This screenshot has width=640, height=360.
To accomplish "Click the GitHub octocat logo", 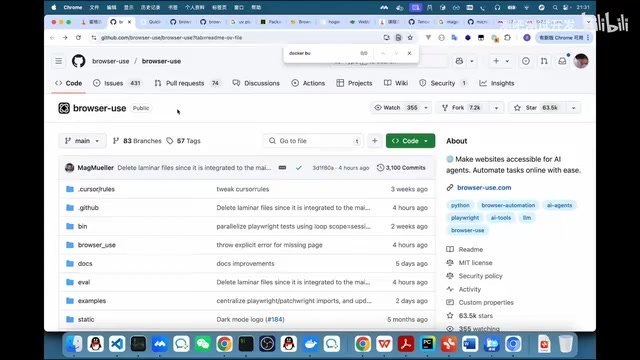I will click(x=79, y=61).
